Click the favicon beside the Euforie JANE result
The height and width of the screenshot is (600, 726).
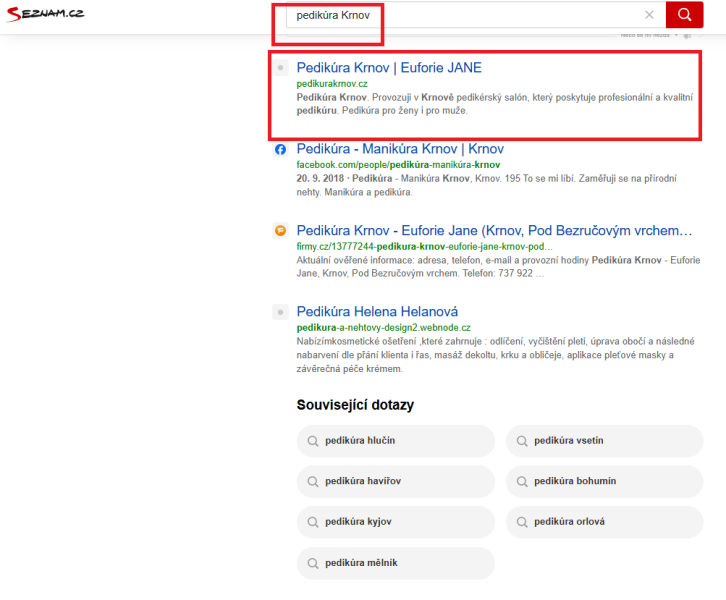[x=280, y=68]
